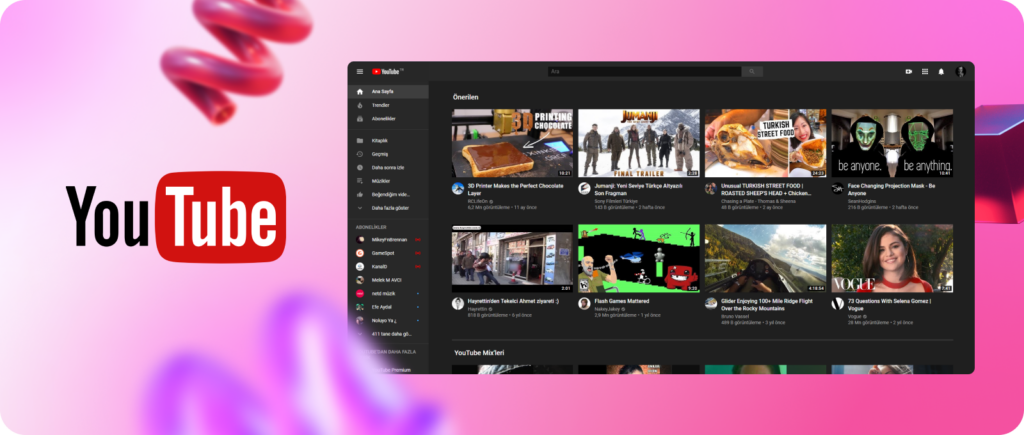Open Kitaplık section
Image resolution: width=1024 pixels, height=435 pixels.
click(x=388, y=140)
